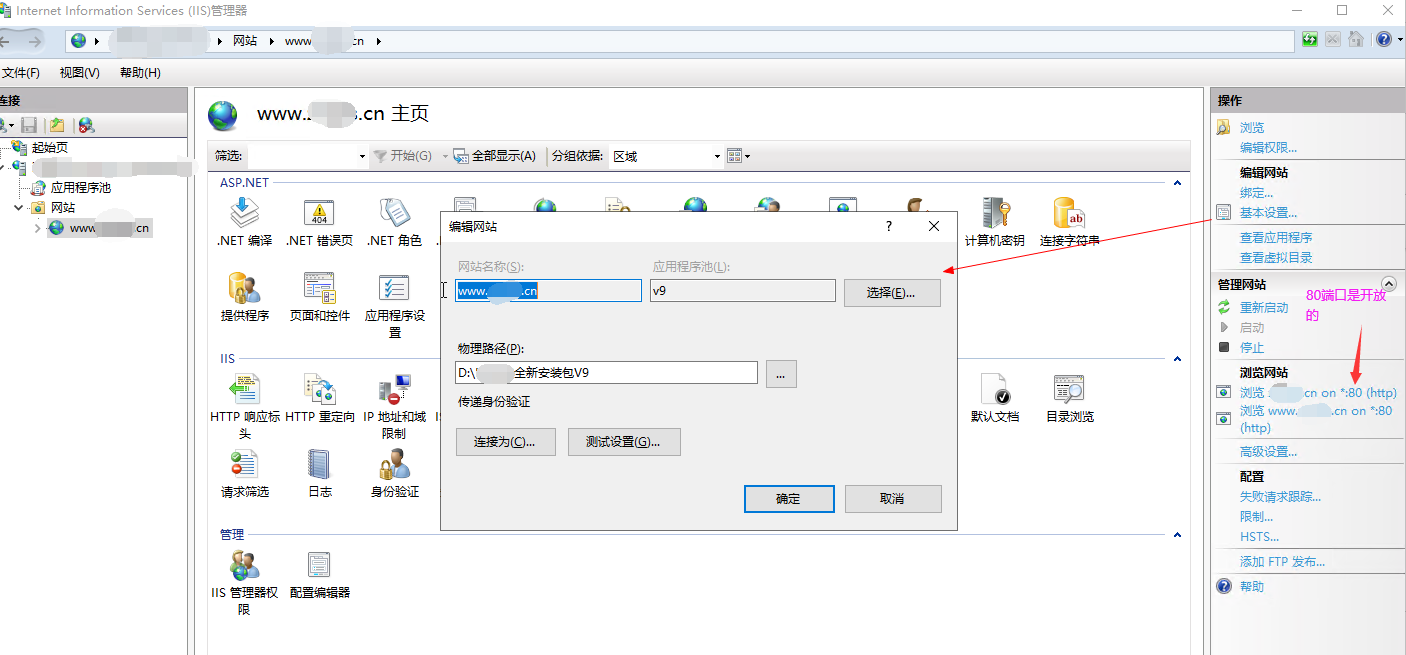Collapse the ASP.NET section group
Screen dimensions: 1406x655
[1177, 183]
